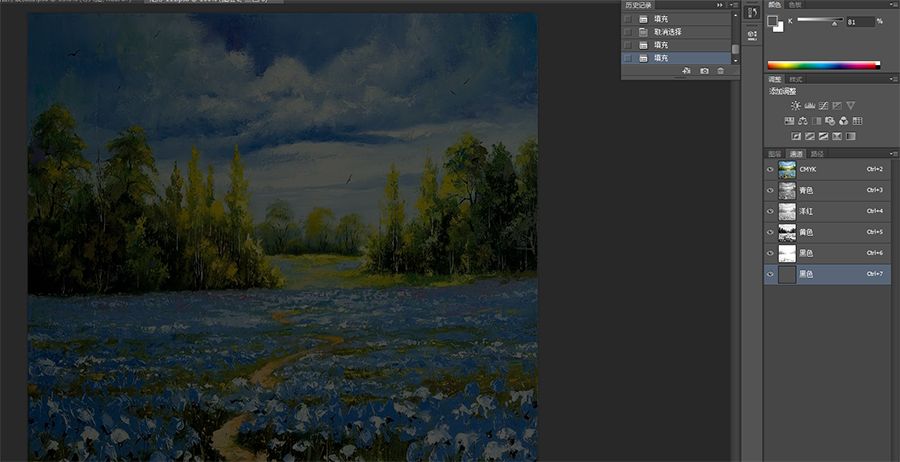Select the 洋红 channel
Screen dimensions: 900x462
tap(828, 211)
